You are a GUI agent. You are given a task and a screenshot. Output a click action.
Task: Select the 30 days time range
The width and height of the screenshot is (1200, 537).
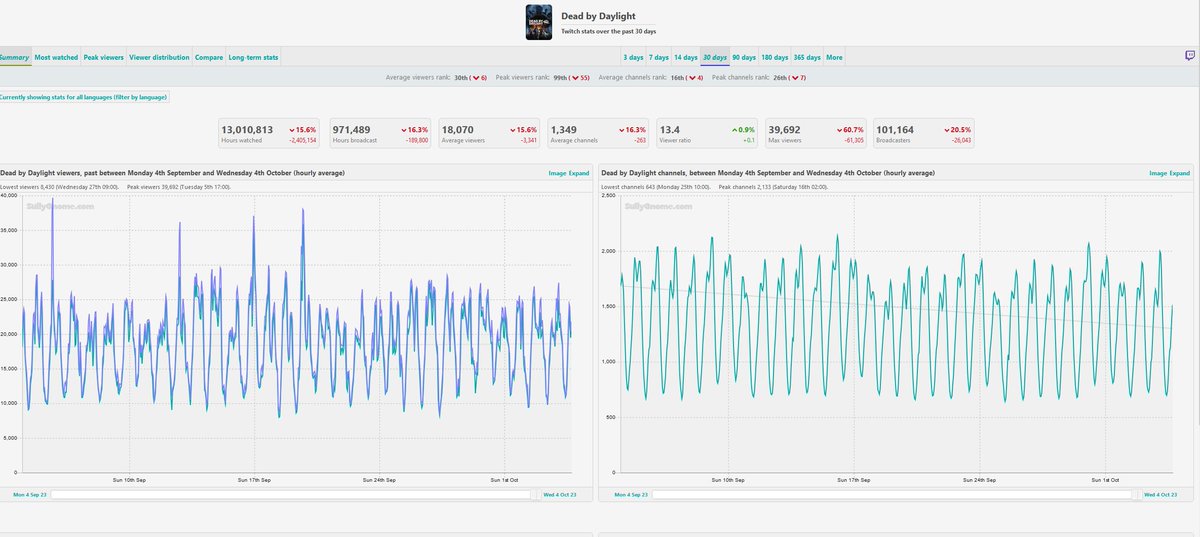point(715,57)
